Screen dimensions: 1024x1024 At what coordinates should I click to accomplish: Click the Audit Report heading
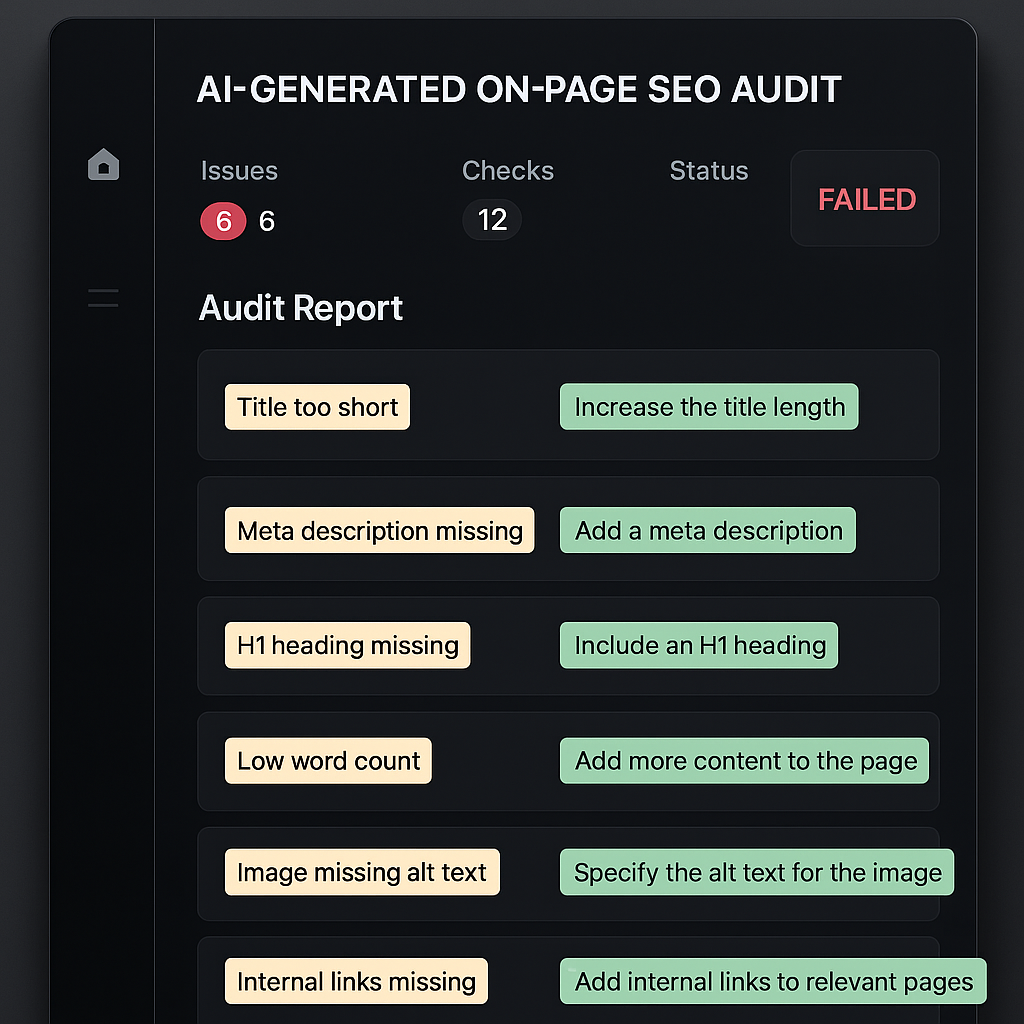click(301, 308)
